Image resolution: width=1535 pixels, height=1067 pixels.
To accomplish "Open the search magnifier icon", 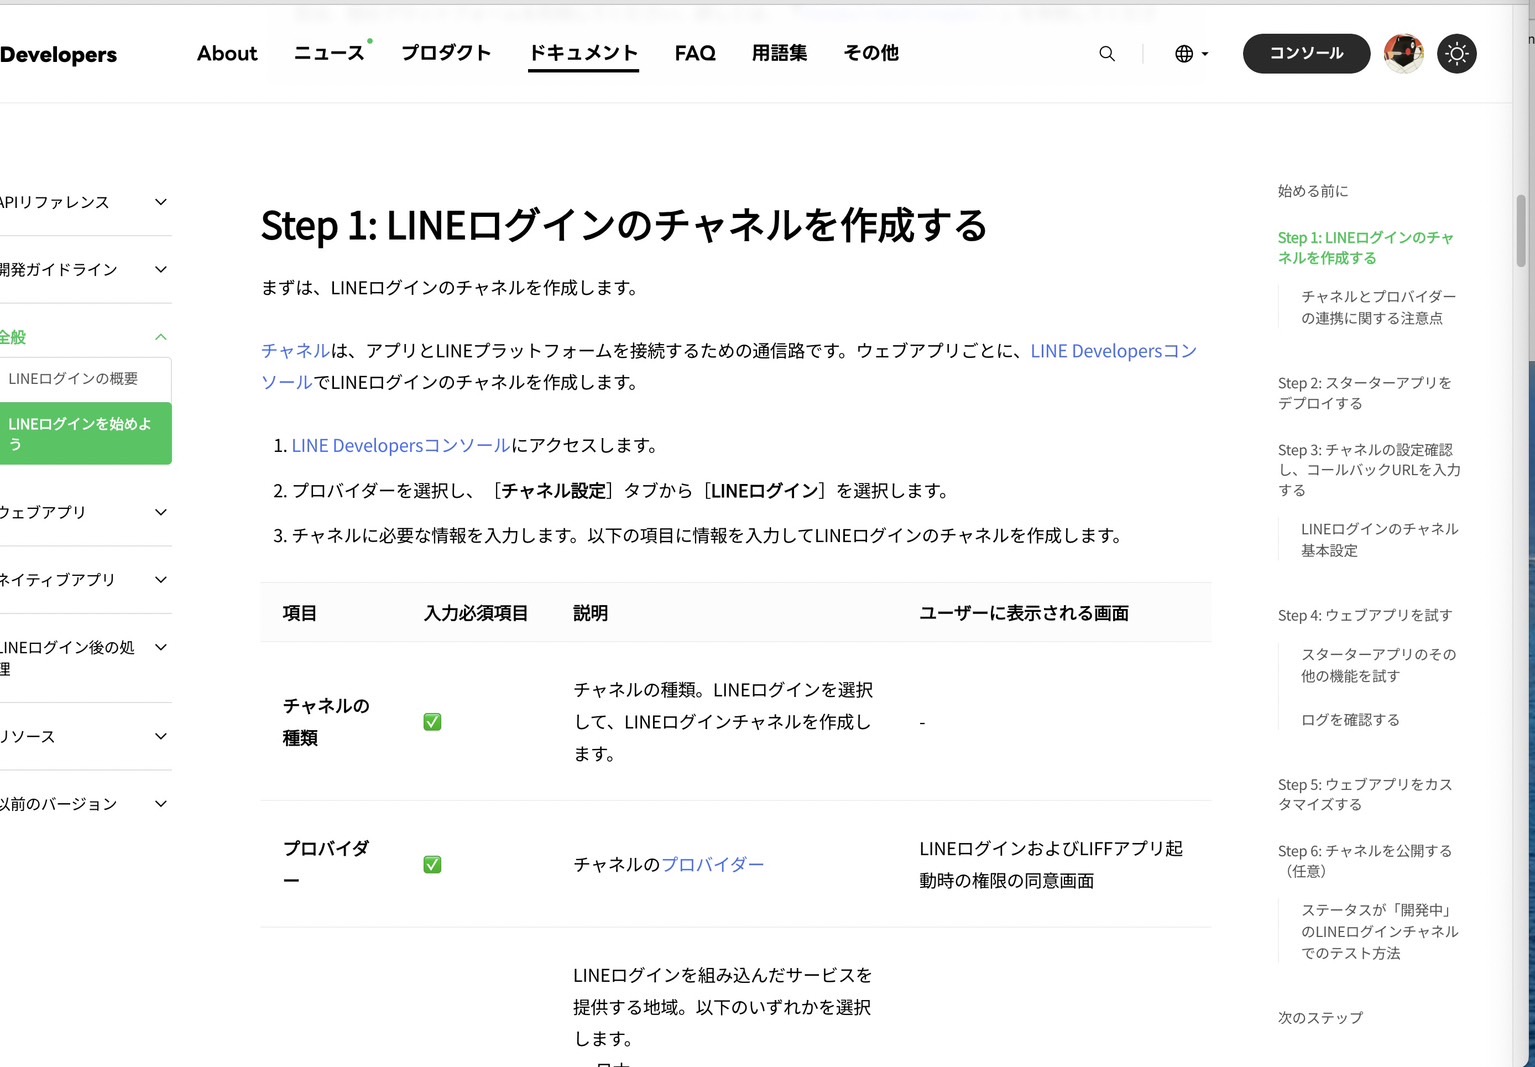I will click(1107, 54).
